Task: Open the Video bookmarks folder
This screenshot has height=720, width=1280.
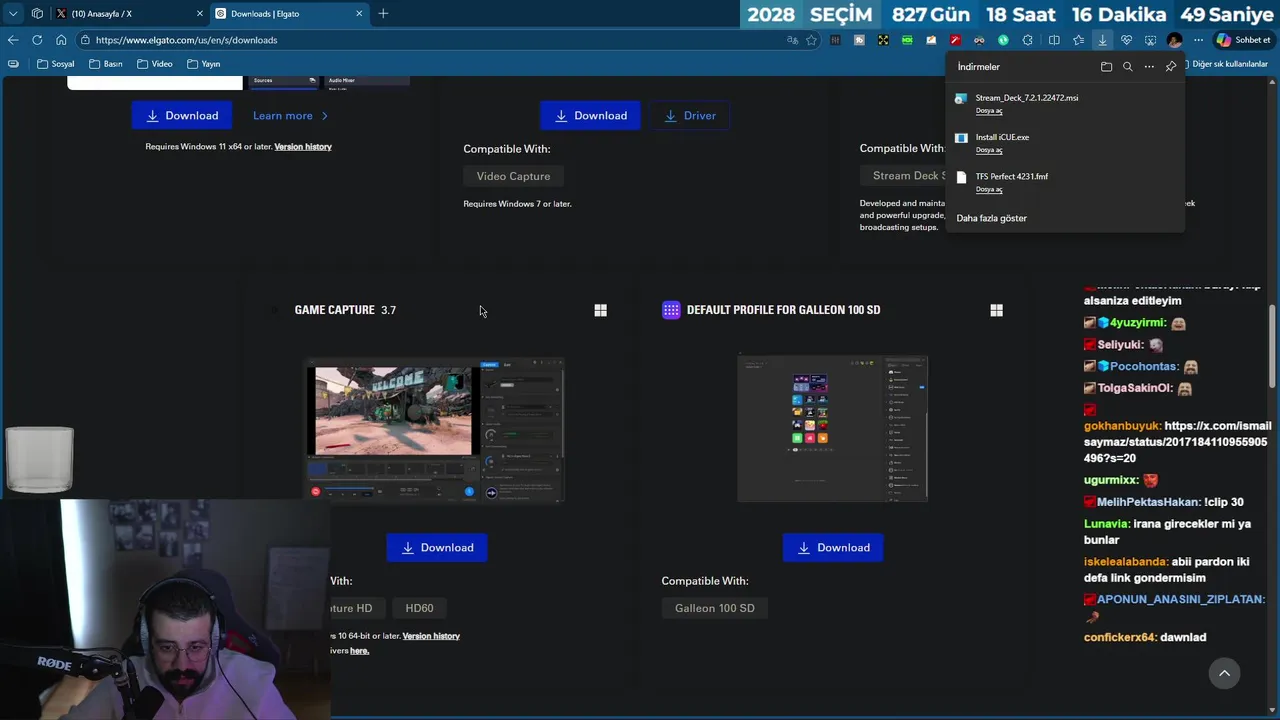Action: pos(155,64)
